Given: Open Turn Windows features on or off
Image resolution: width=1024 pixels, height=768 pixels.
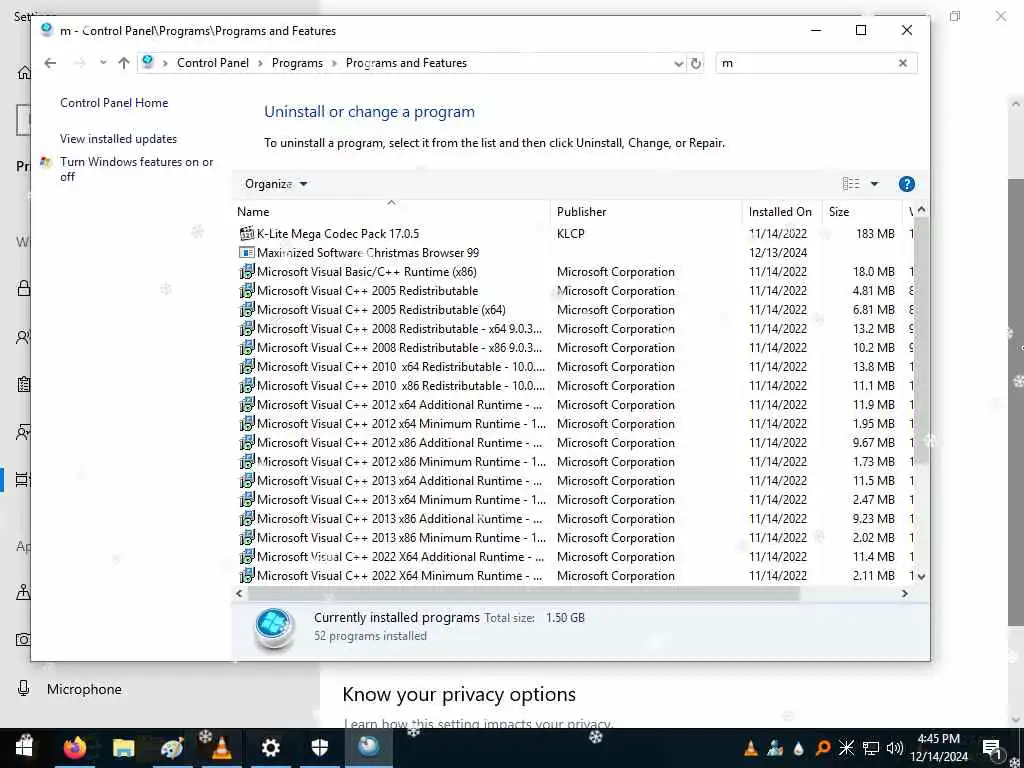Looking at the screenshot, I should pyautogui.click(x=136, y=169).
